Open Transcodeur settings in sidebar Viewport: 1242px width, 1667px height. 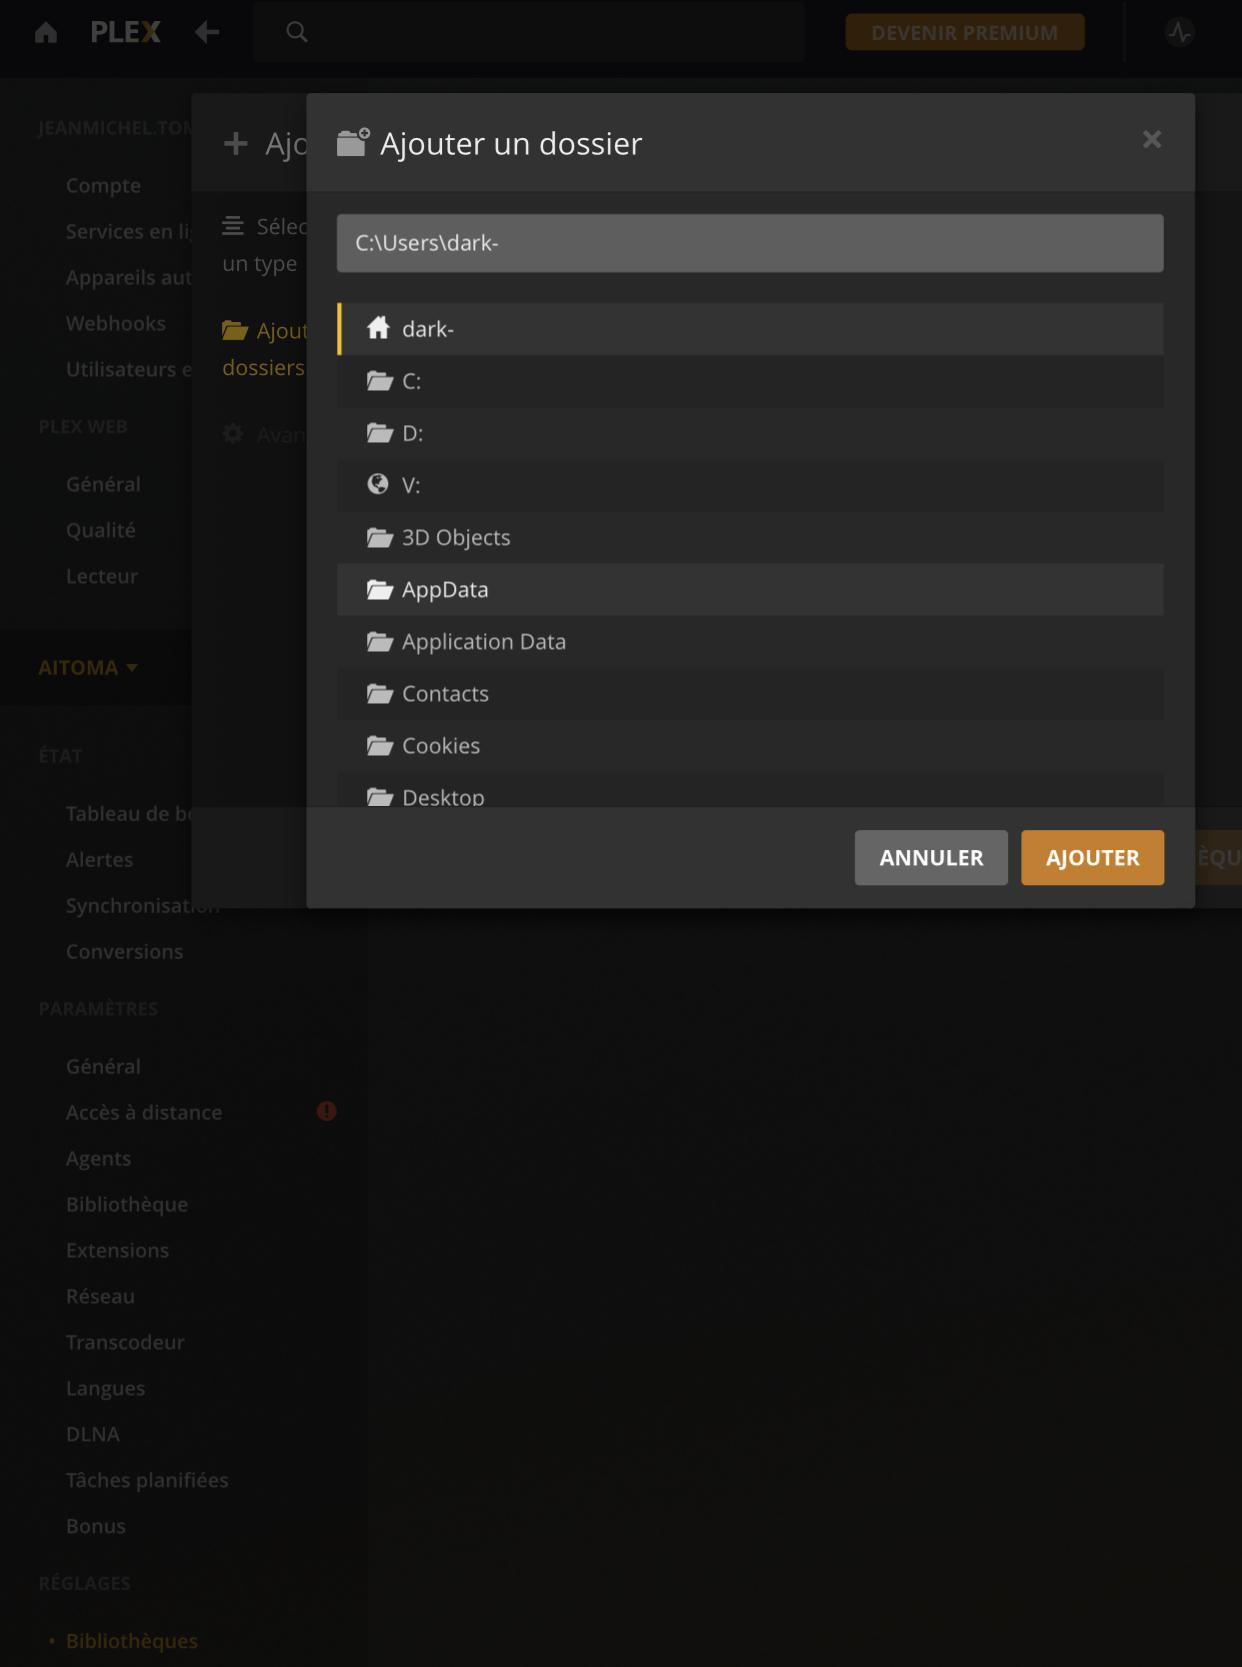tap(125, 1342)
